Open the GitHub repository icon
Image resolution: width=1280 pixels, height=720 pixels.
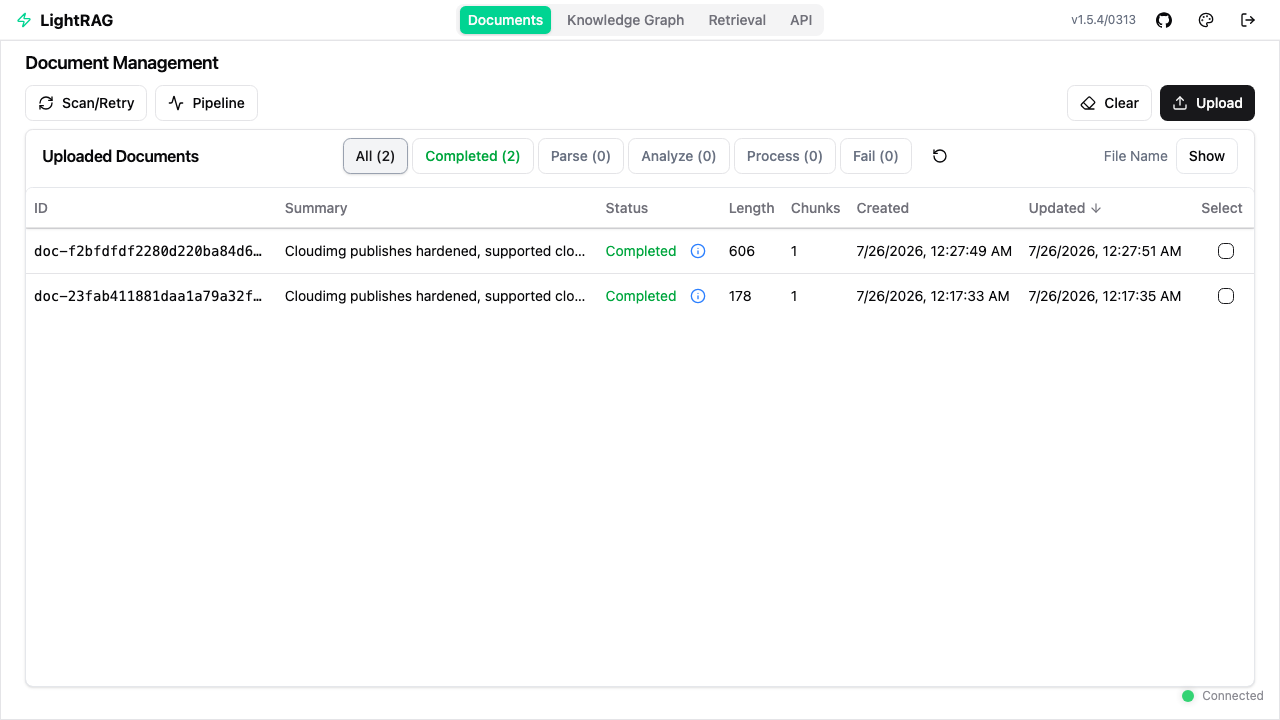coord(1164,20)
